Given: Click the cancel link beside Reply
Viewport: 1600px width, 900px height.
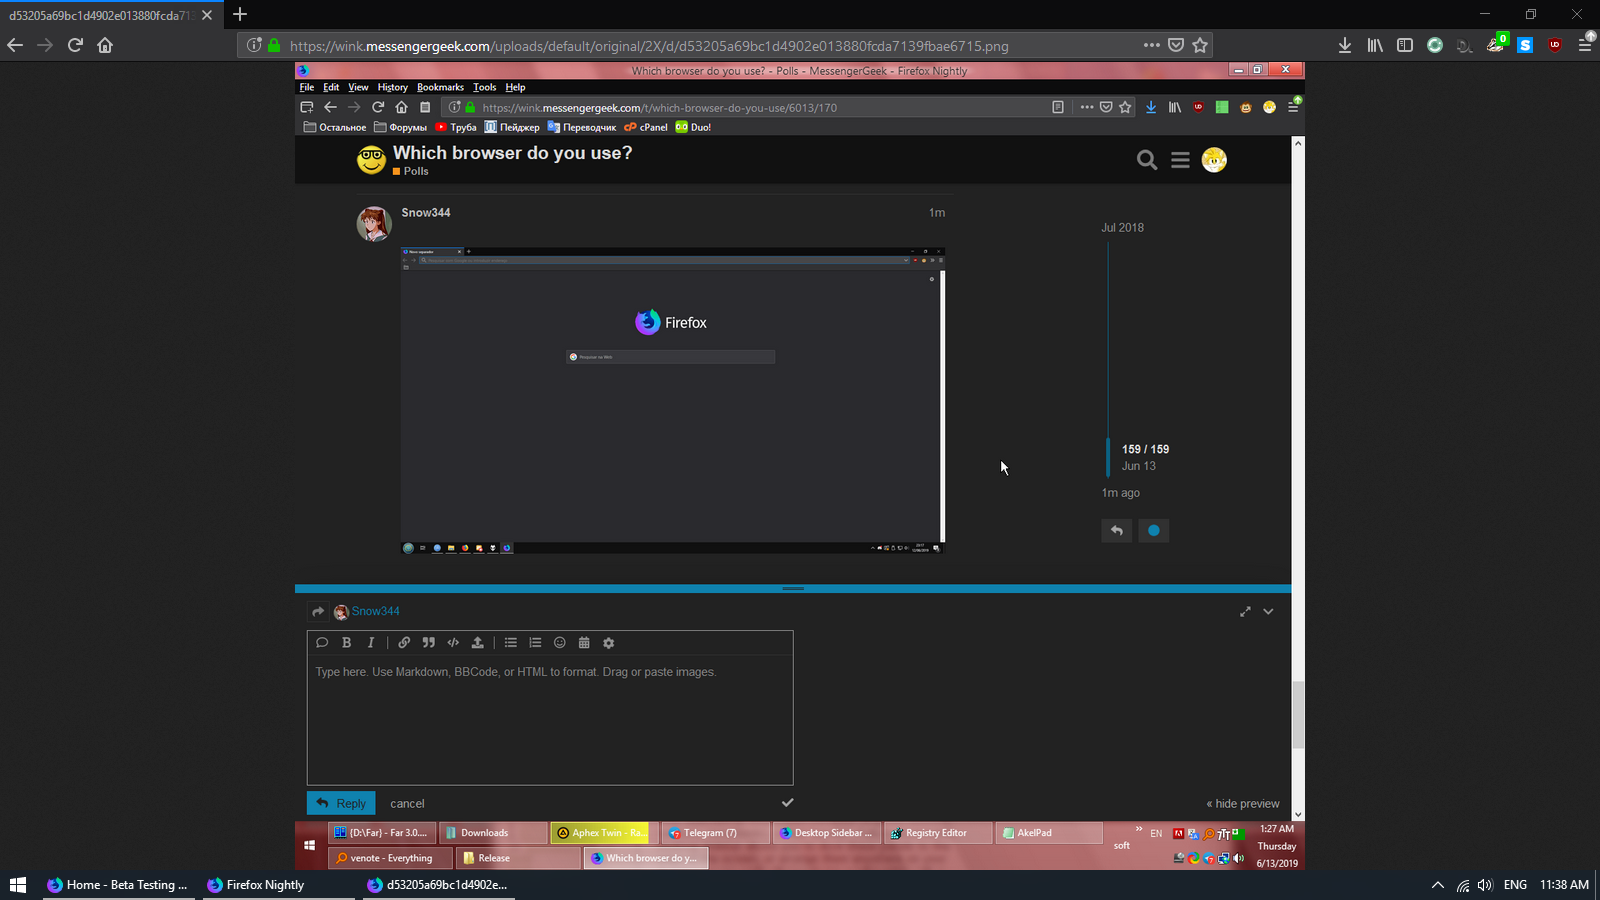Looking at the screenshot, I should pyautogui.click(x=407, y=803).
